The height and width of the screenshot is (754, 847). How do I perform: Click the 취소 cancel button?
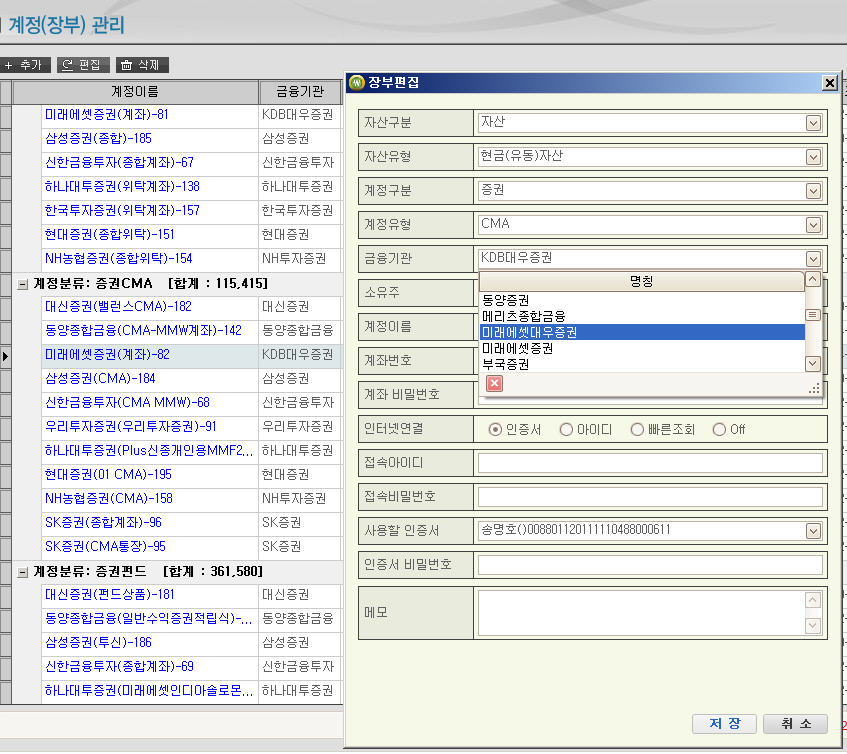[x=795, y=724]
